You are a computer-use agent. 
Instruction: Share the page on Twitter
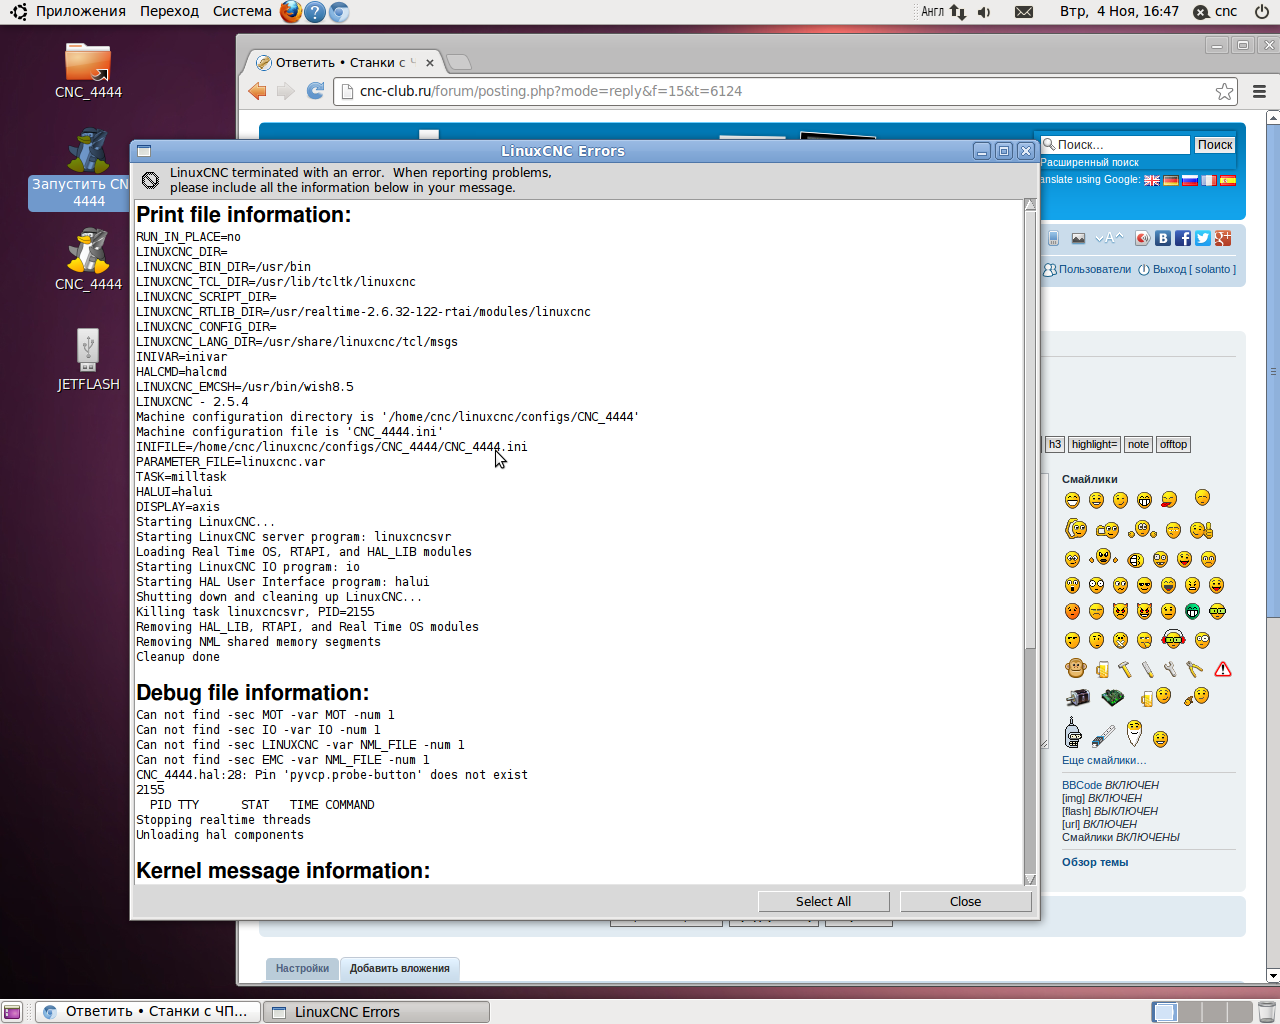click(1203, 238)
